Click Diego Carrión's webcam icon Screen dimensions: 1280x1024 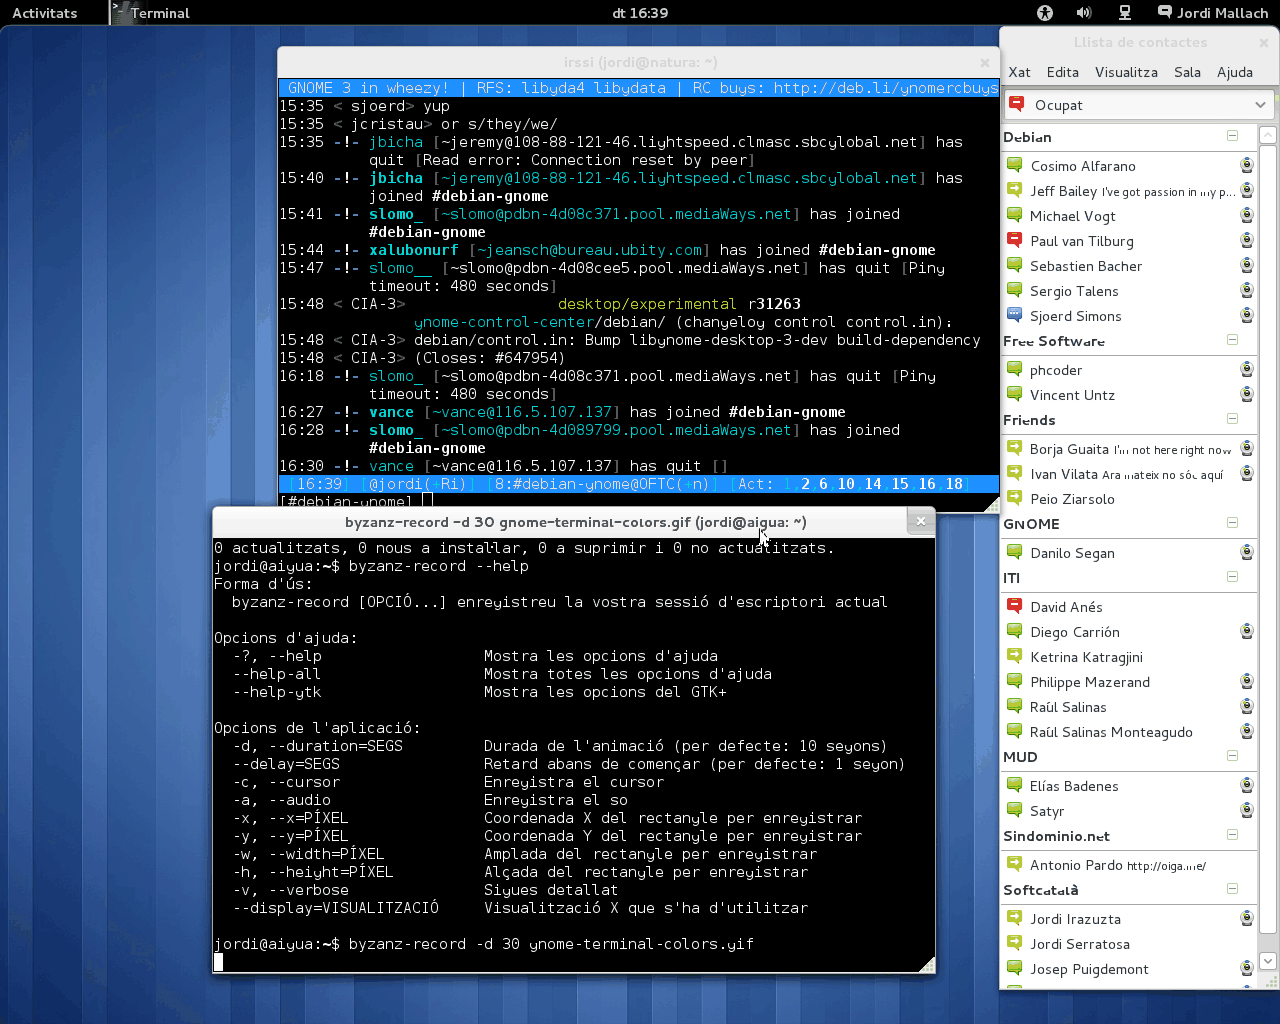point(1247,631)
